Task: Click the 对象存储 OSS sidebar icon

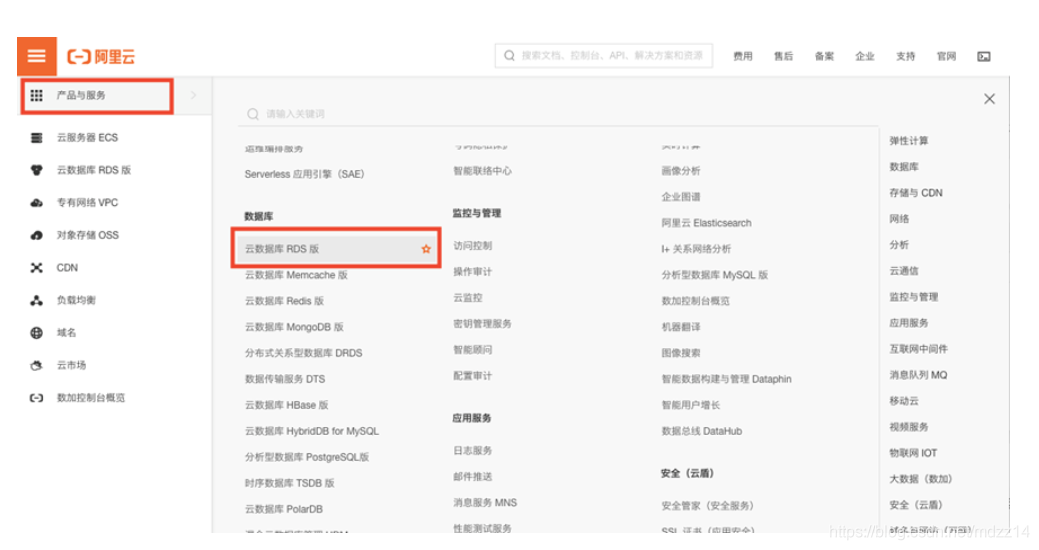Action: [36, 235]
